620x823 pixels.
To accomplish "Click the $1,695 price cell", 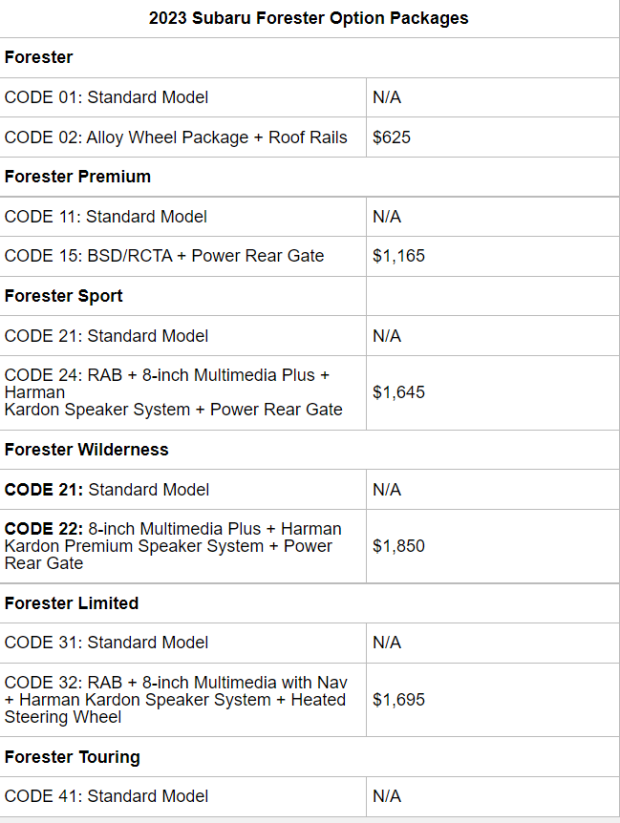I will (x=492, y=700).
